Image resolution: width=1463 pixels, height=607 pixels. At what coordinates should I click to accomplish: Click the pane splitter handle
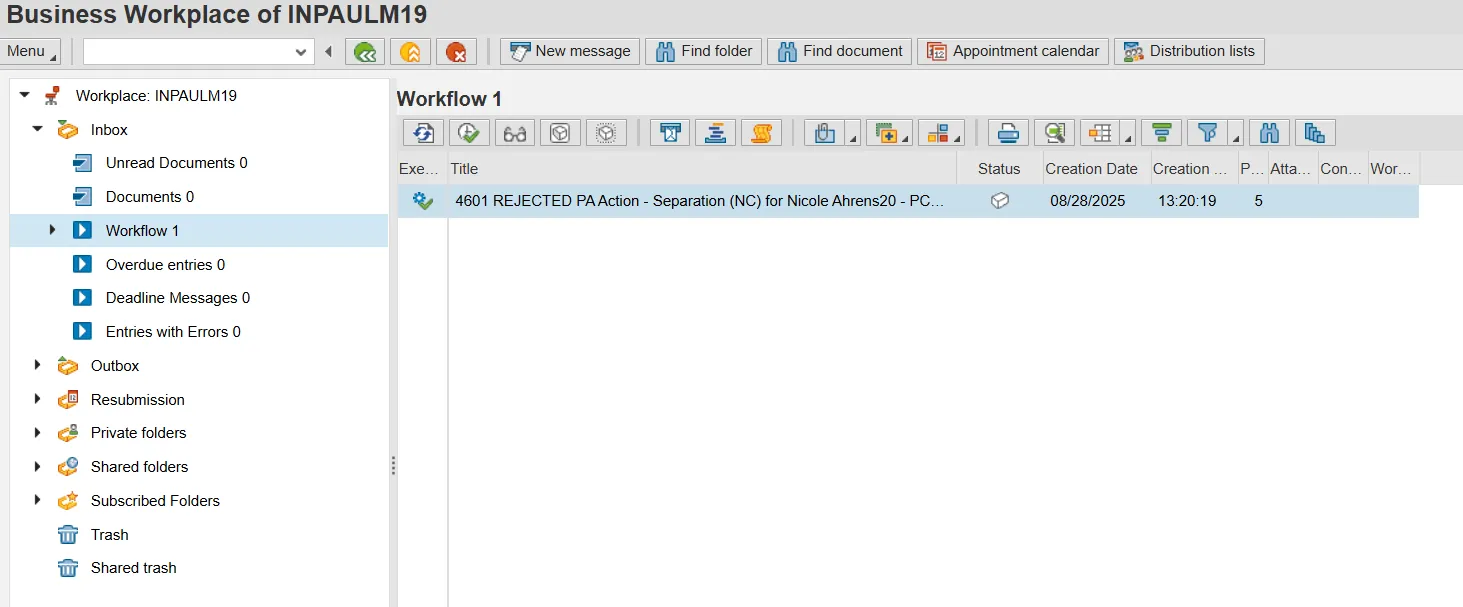[393, 466]
